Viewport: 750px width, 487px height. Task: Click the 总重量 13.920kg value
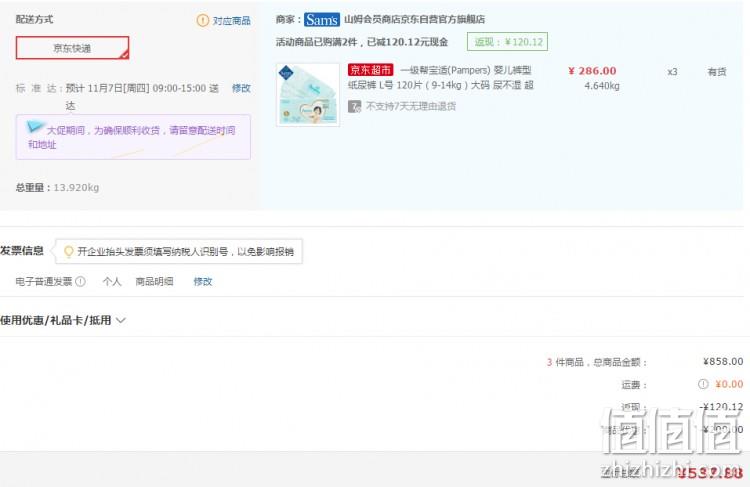click(76, 188)
